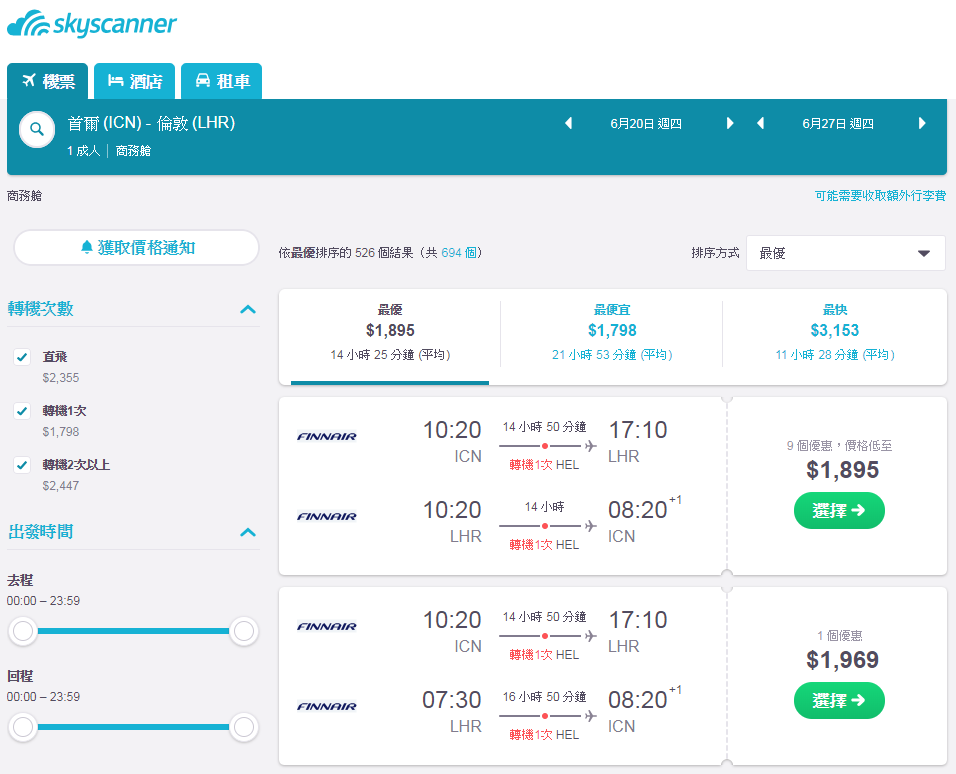Toggle the 轉機1次 checkbox
The height and width of the screenshot is (774, 956).
click(x=22, y=411)
